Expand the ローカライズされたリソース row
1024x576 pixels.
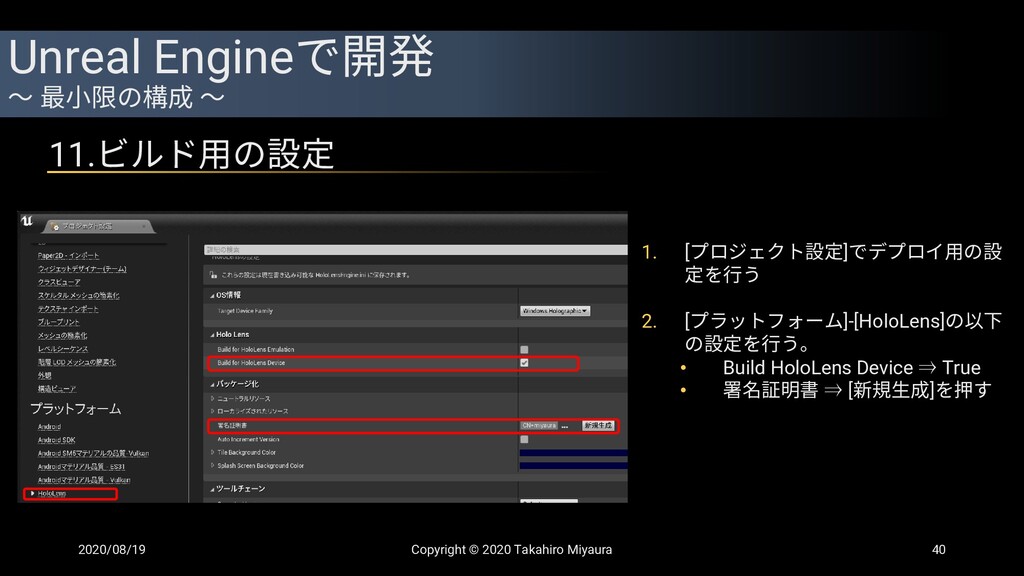[212, 411]
